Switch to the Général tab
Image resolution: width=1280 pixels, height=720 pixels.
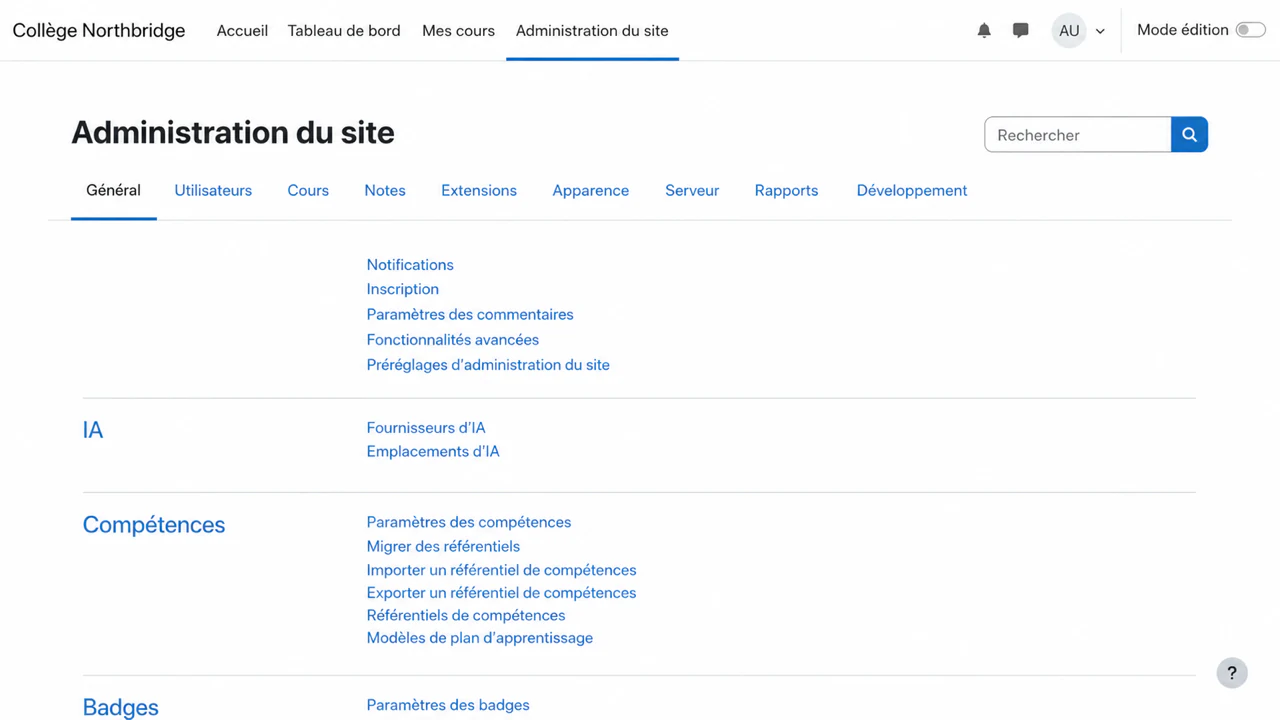(113, 190)
